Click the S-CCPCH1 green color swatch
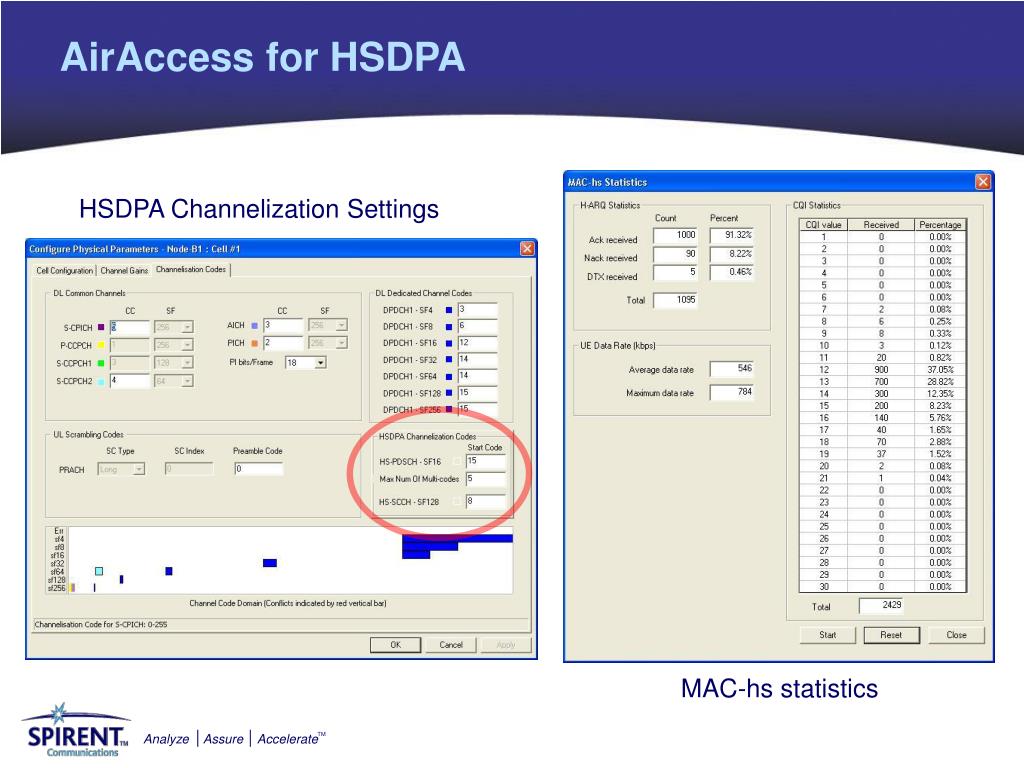 click(101, 363)
